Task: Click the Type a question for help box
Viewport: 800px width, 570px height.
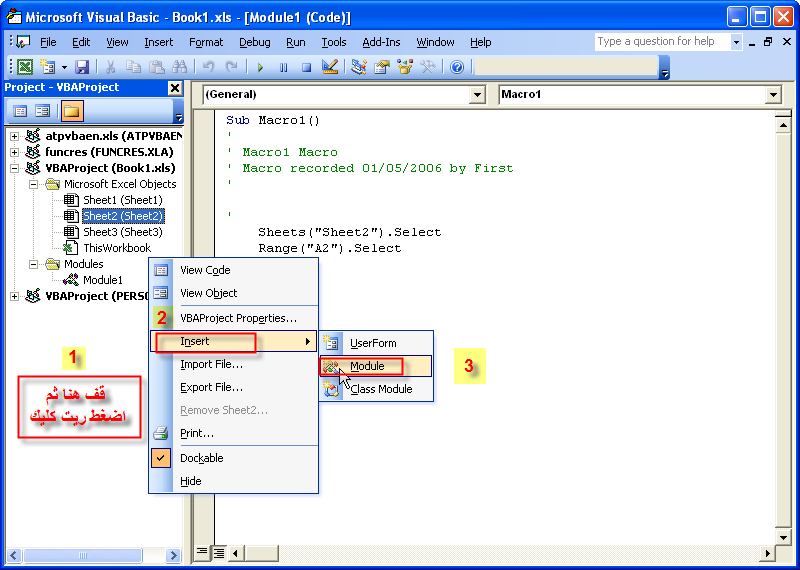Action: pos(662,42)
